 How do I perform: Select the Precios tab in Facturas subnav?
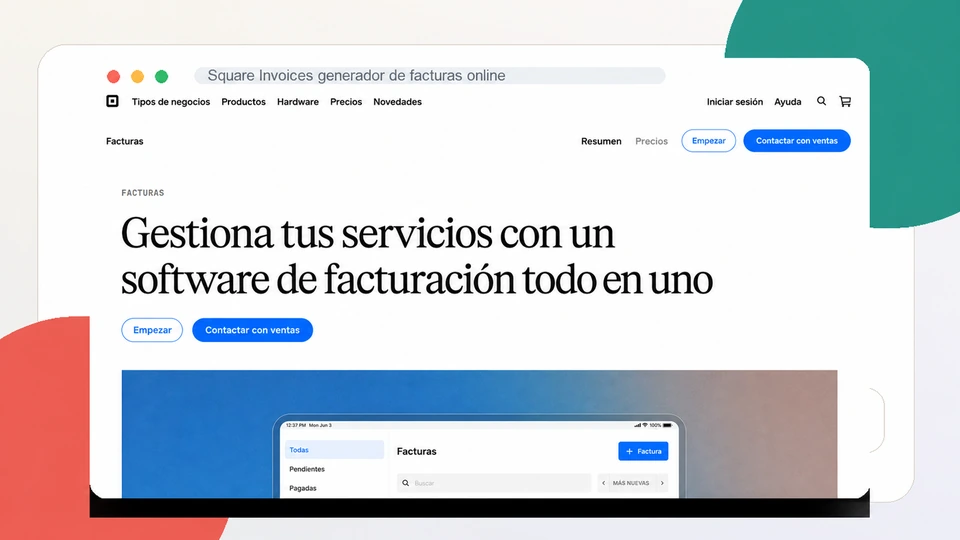651,141
